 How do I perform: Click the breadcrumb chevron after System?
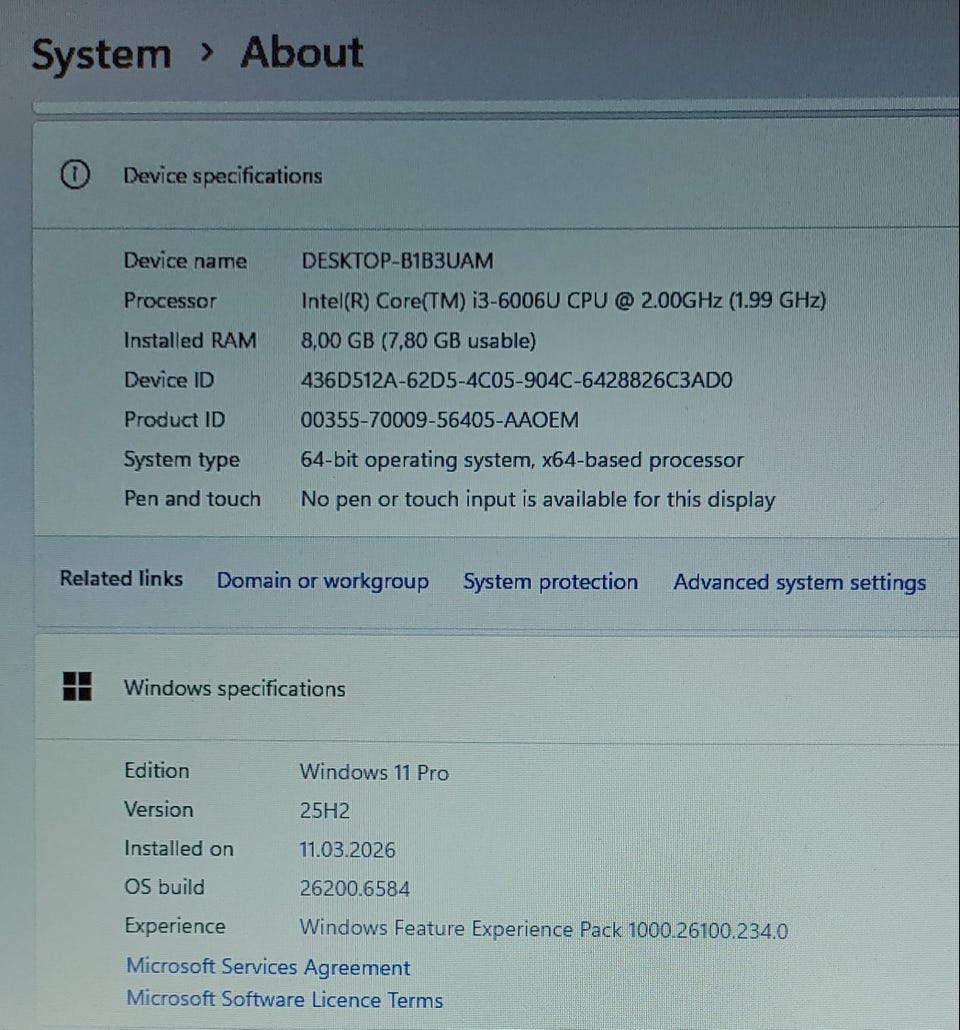[x=207, y=52]
